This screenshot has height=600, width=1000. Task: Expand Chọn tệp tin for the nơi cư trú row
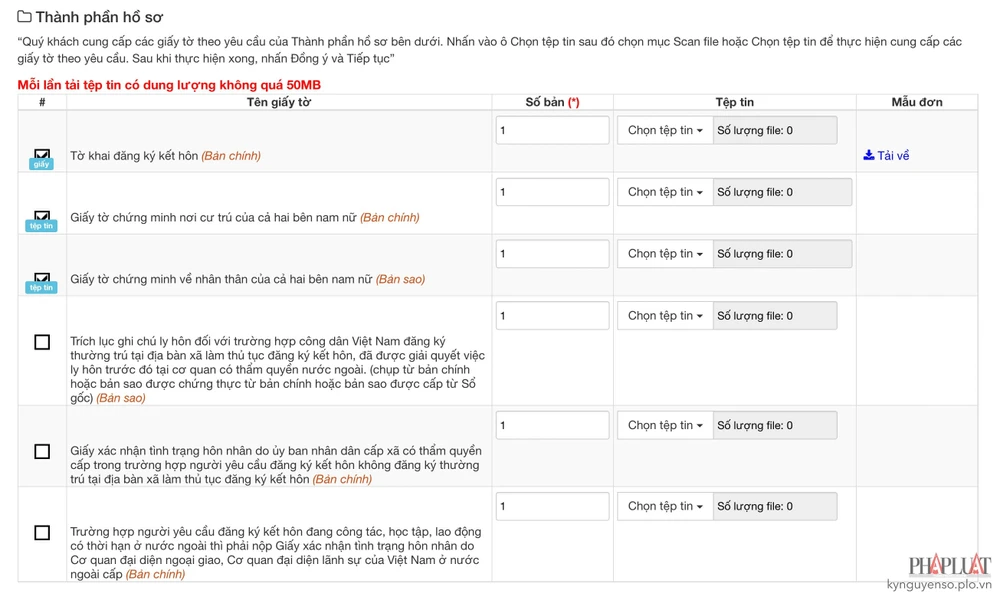(x=665, y=192)
